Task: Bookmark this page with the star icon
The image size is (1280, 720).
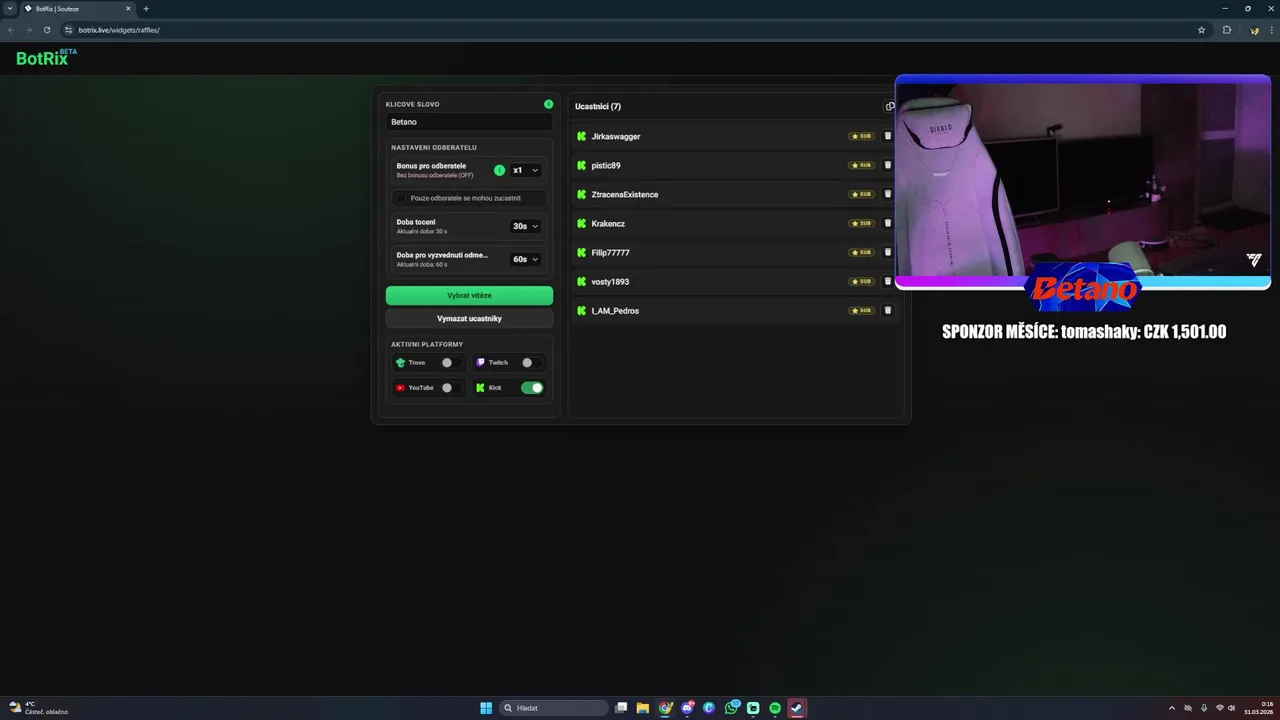Action: pos(1201,30)
